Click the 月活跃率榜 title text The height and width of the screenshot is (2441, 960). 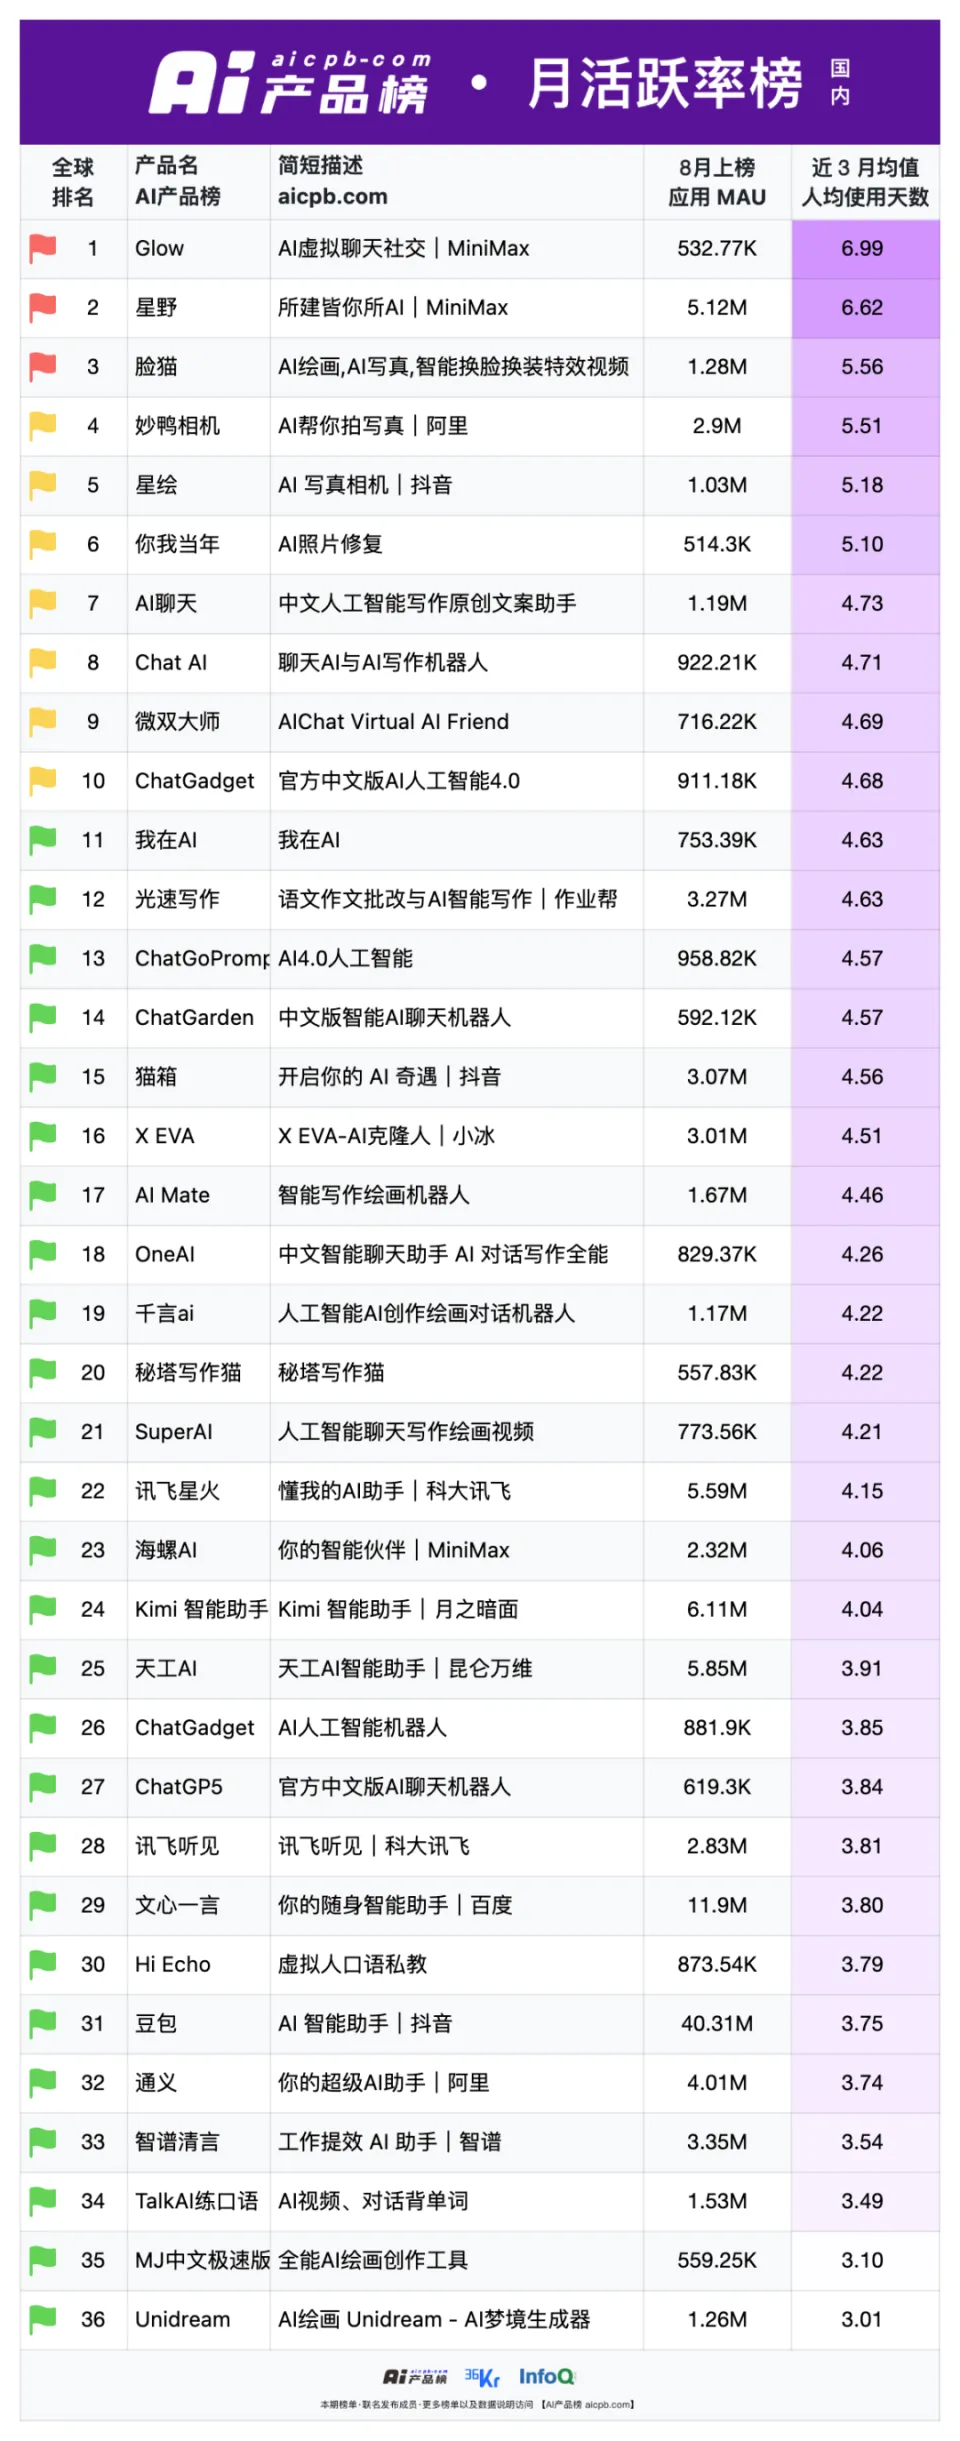(665, 83)
